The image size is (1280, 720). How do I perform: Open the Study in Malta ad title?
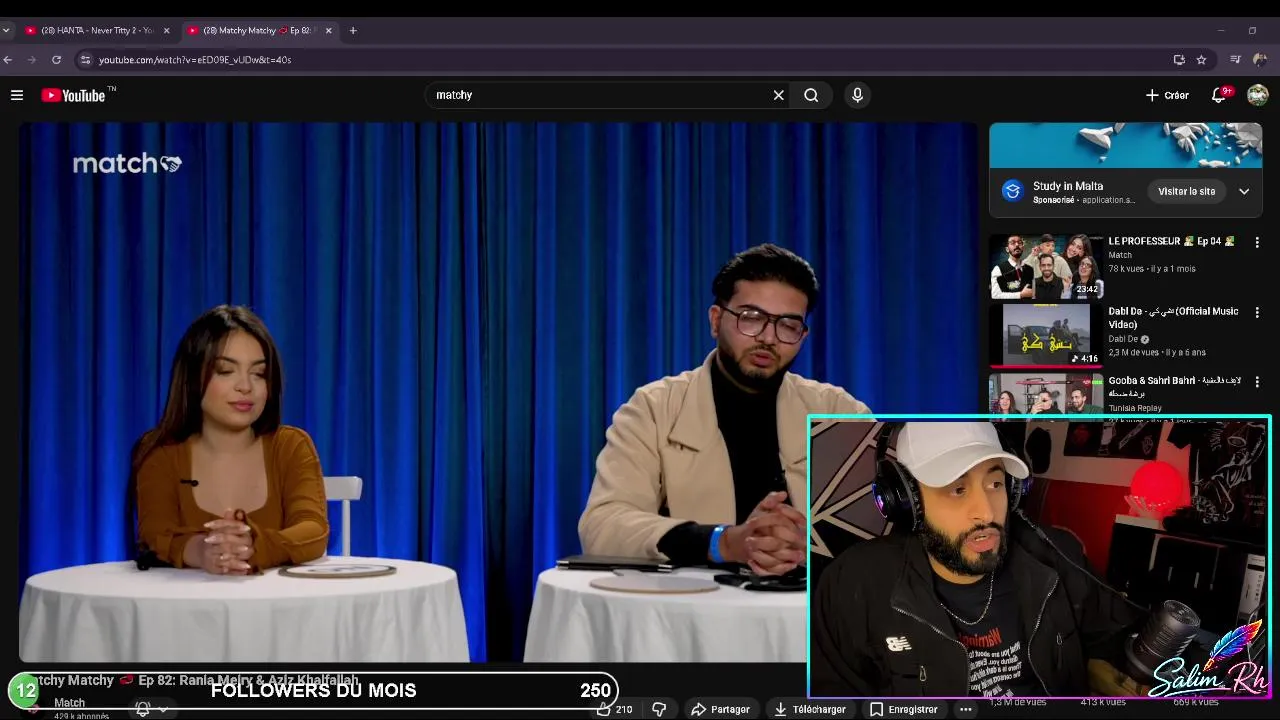coord(1068,186)
